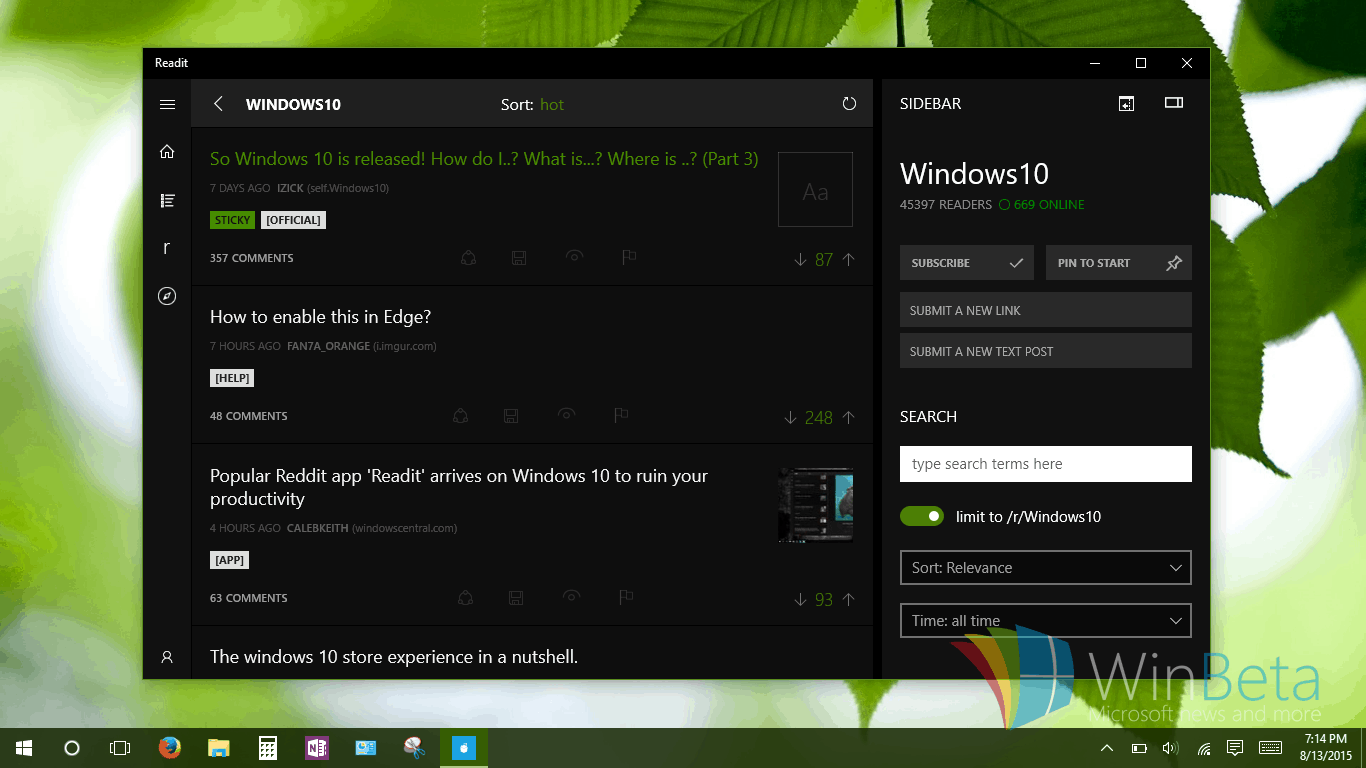
Task: Open the 'Time: all time' dropdown
Action: pyautogui.click(x=1046, y=620)
